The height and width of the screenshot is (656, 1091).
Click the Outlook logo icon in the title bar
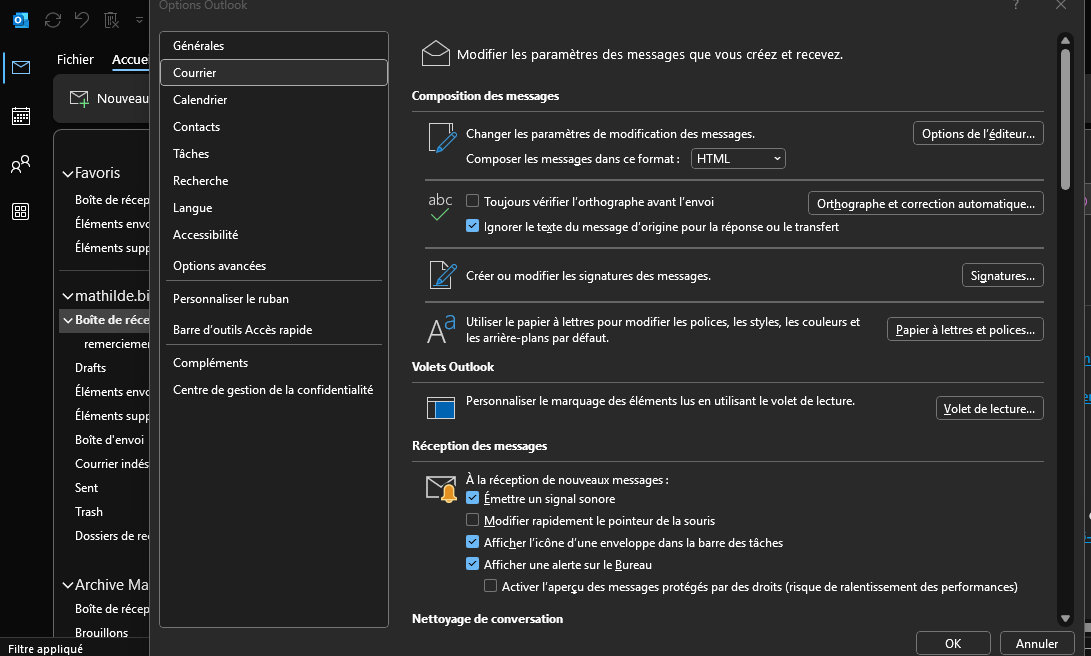click(x=21, y=20)
